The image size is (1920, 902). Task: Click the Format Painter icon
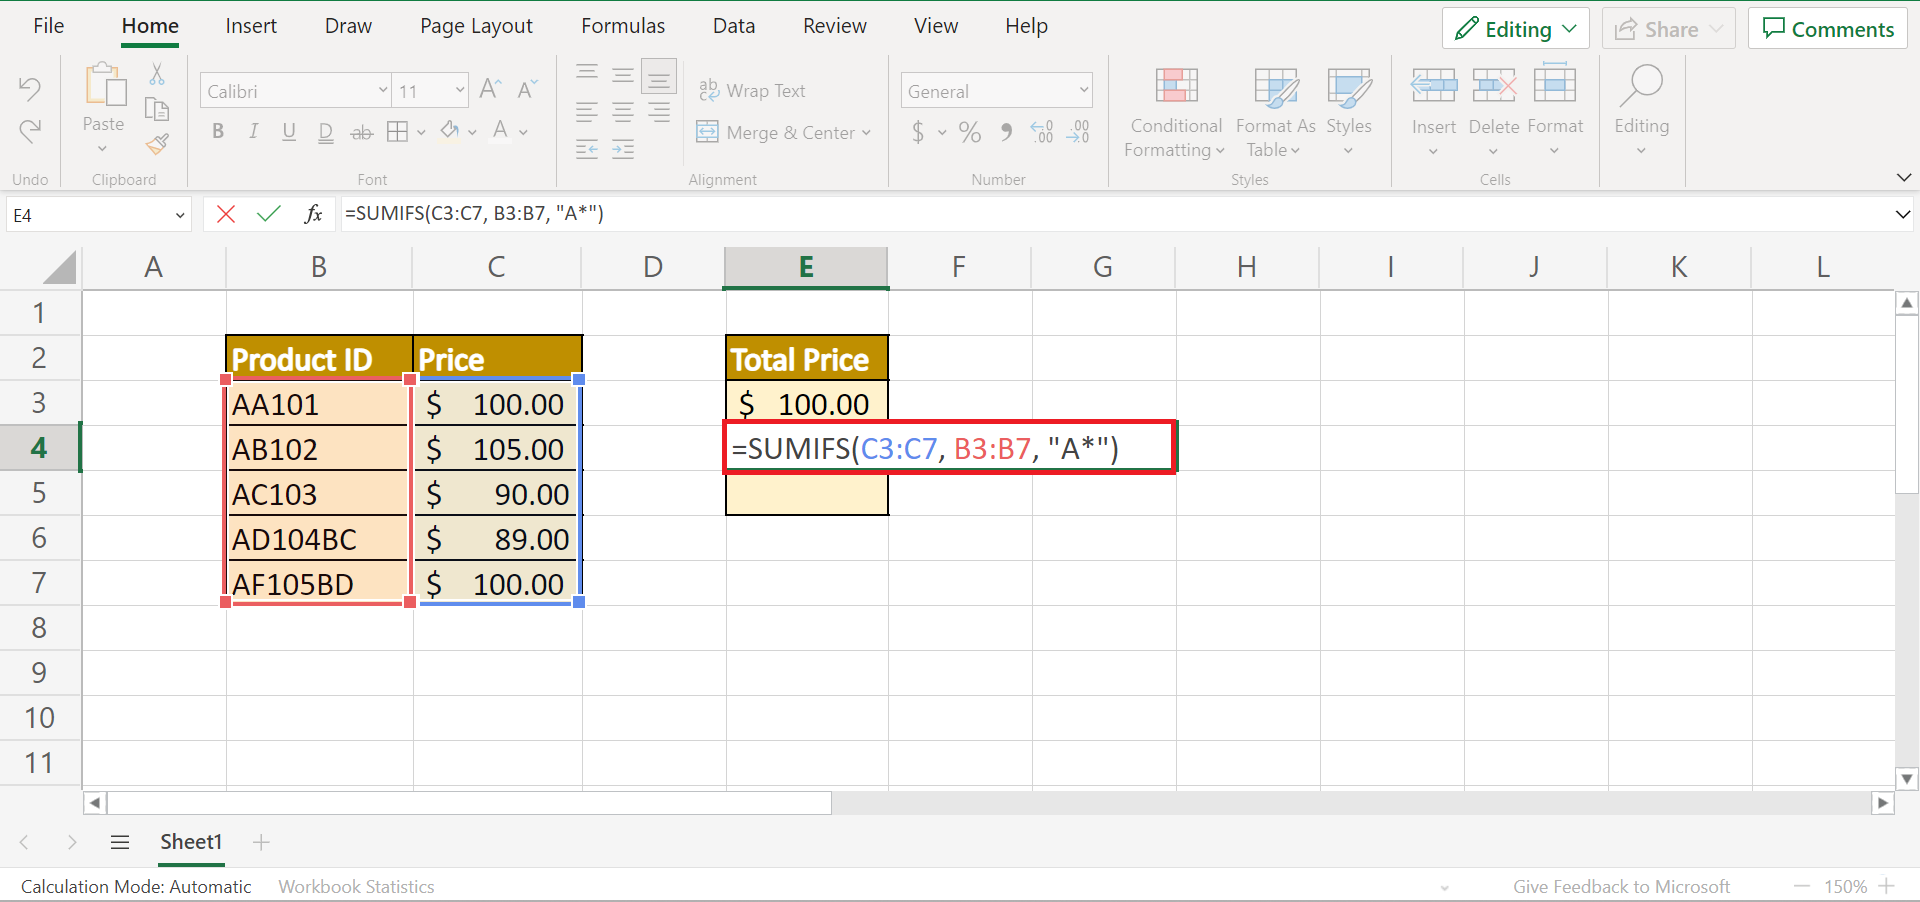157,145
